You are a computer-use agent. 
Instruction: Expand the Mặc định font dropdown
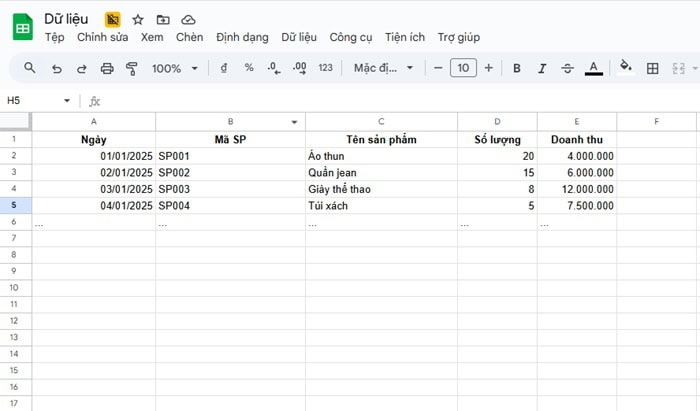click(383, 68)
